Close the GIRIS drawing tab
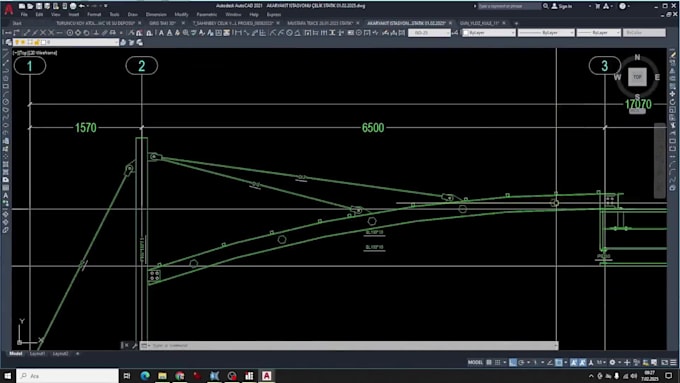Image resolution: width=680 pixels, height=383 pixels. (183, 23)
